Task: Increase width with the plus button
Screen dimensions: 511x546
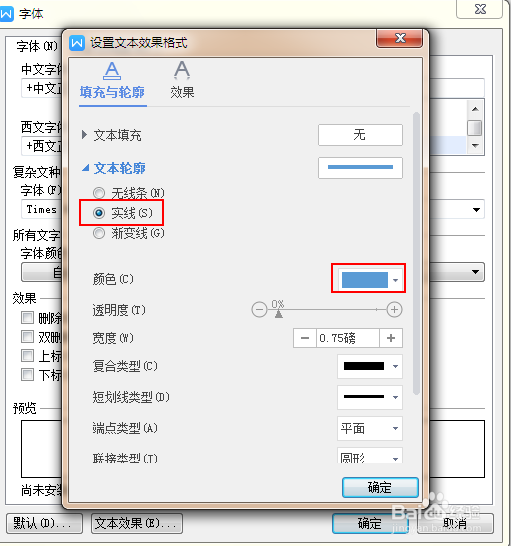Action: [391, 338]
